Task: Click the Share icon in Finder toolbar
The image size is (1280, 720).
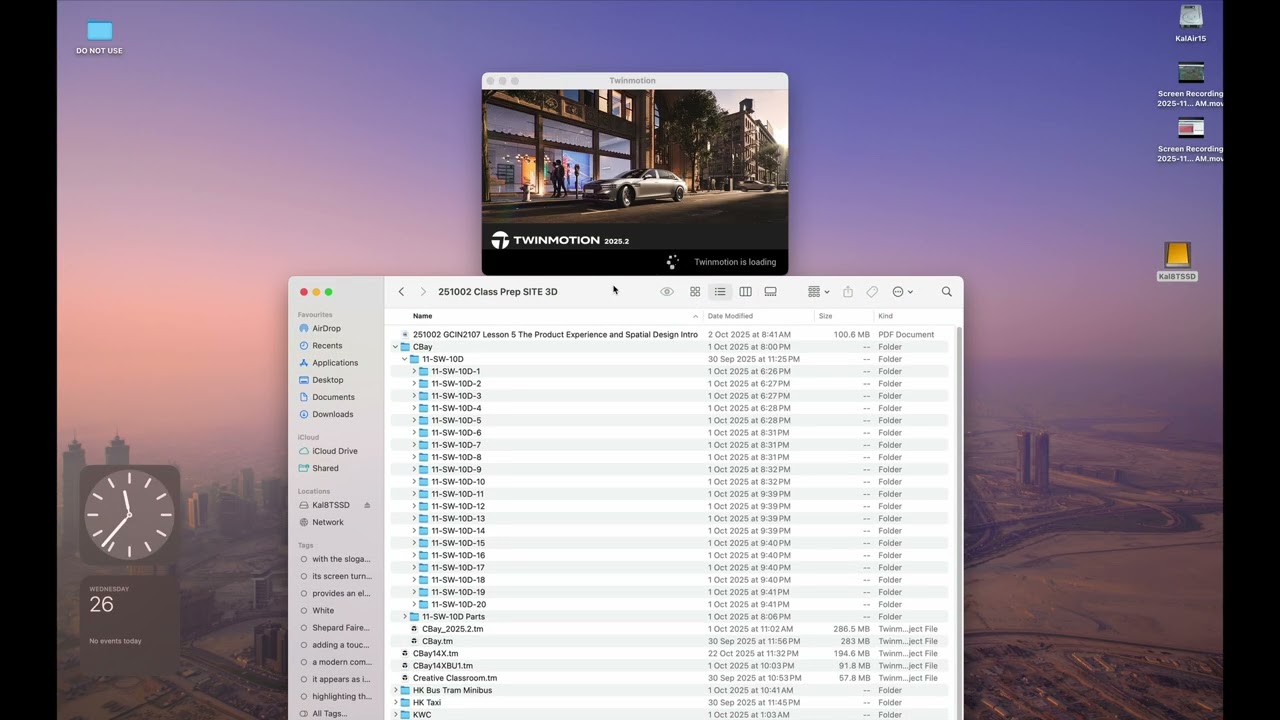Action: pyautogui.click(x=848, y=292)
